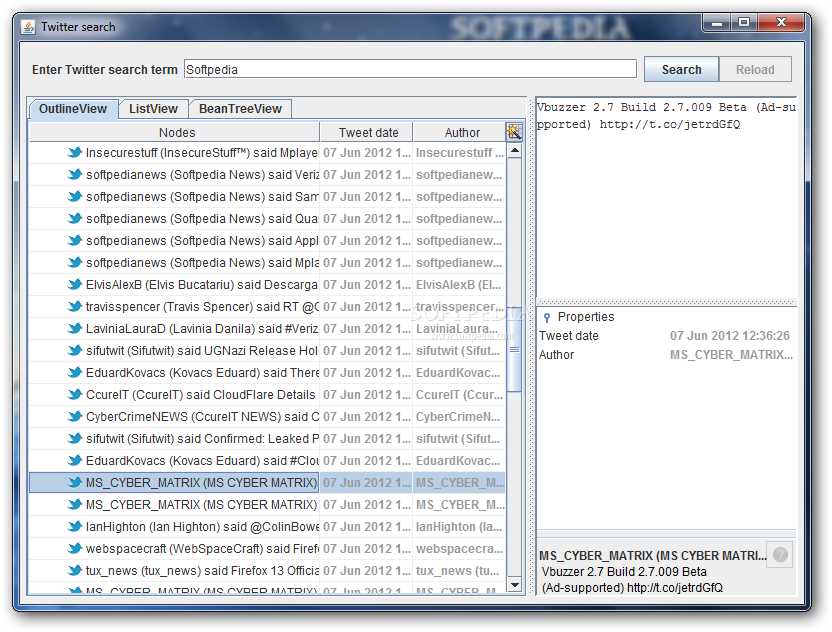Image resolution: width=832 pixels, height=632 pixels.
Task: Minimize the Twitter search window
Action: click(717, 23)
